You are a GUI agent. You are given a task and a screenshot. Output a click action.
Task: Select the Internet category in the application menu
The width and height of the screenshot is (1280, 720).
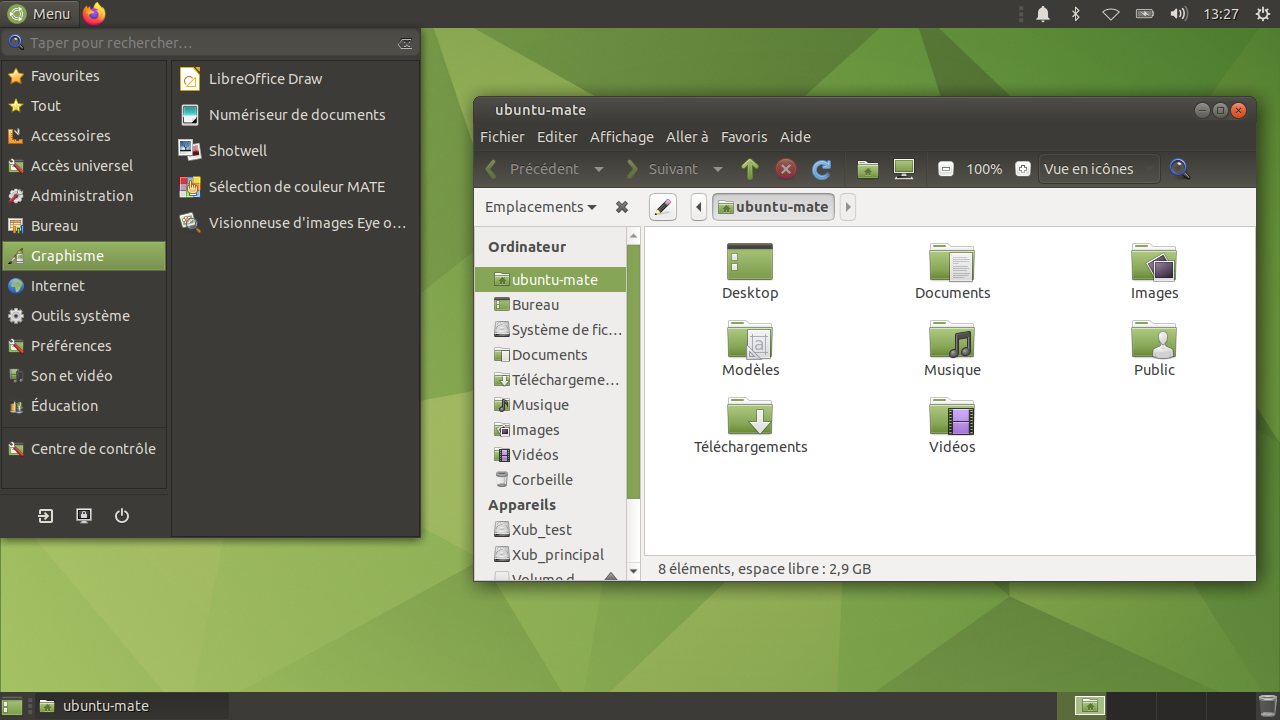point(58,286)
